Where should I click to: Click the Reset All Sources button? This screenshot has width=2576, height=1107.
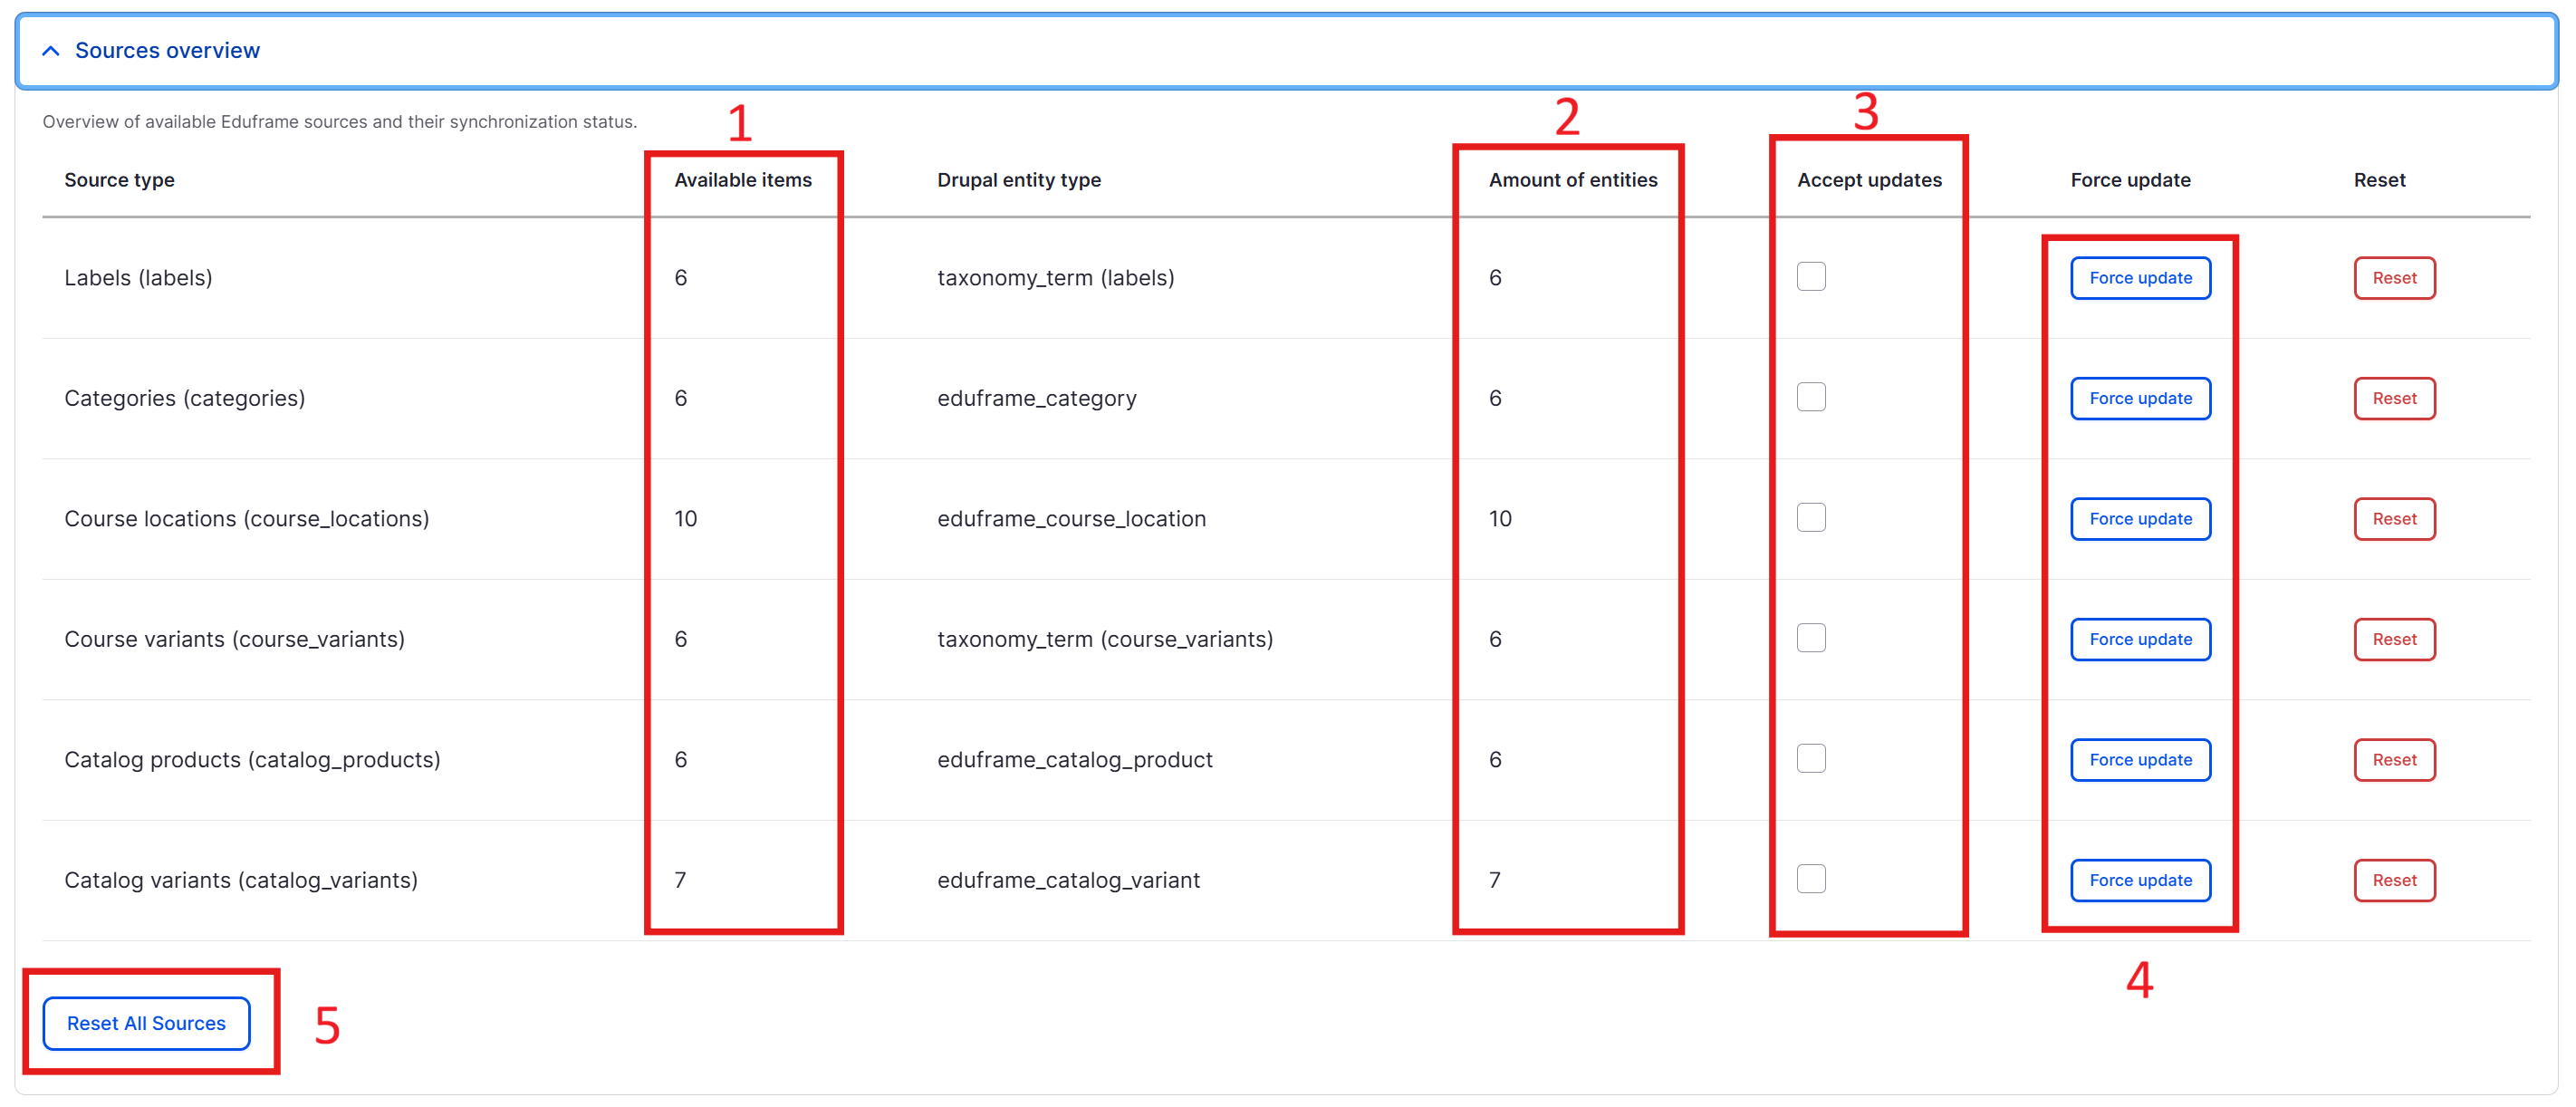(146, 1023)
